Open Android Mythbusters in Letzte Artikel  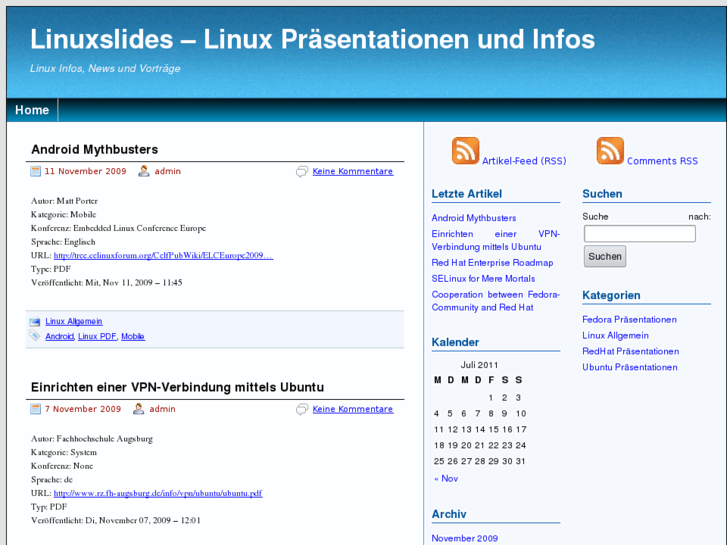pos(473,218)
